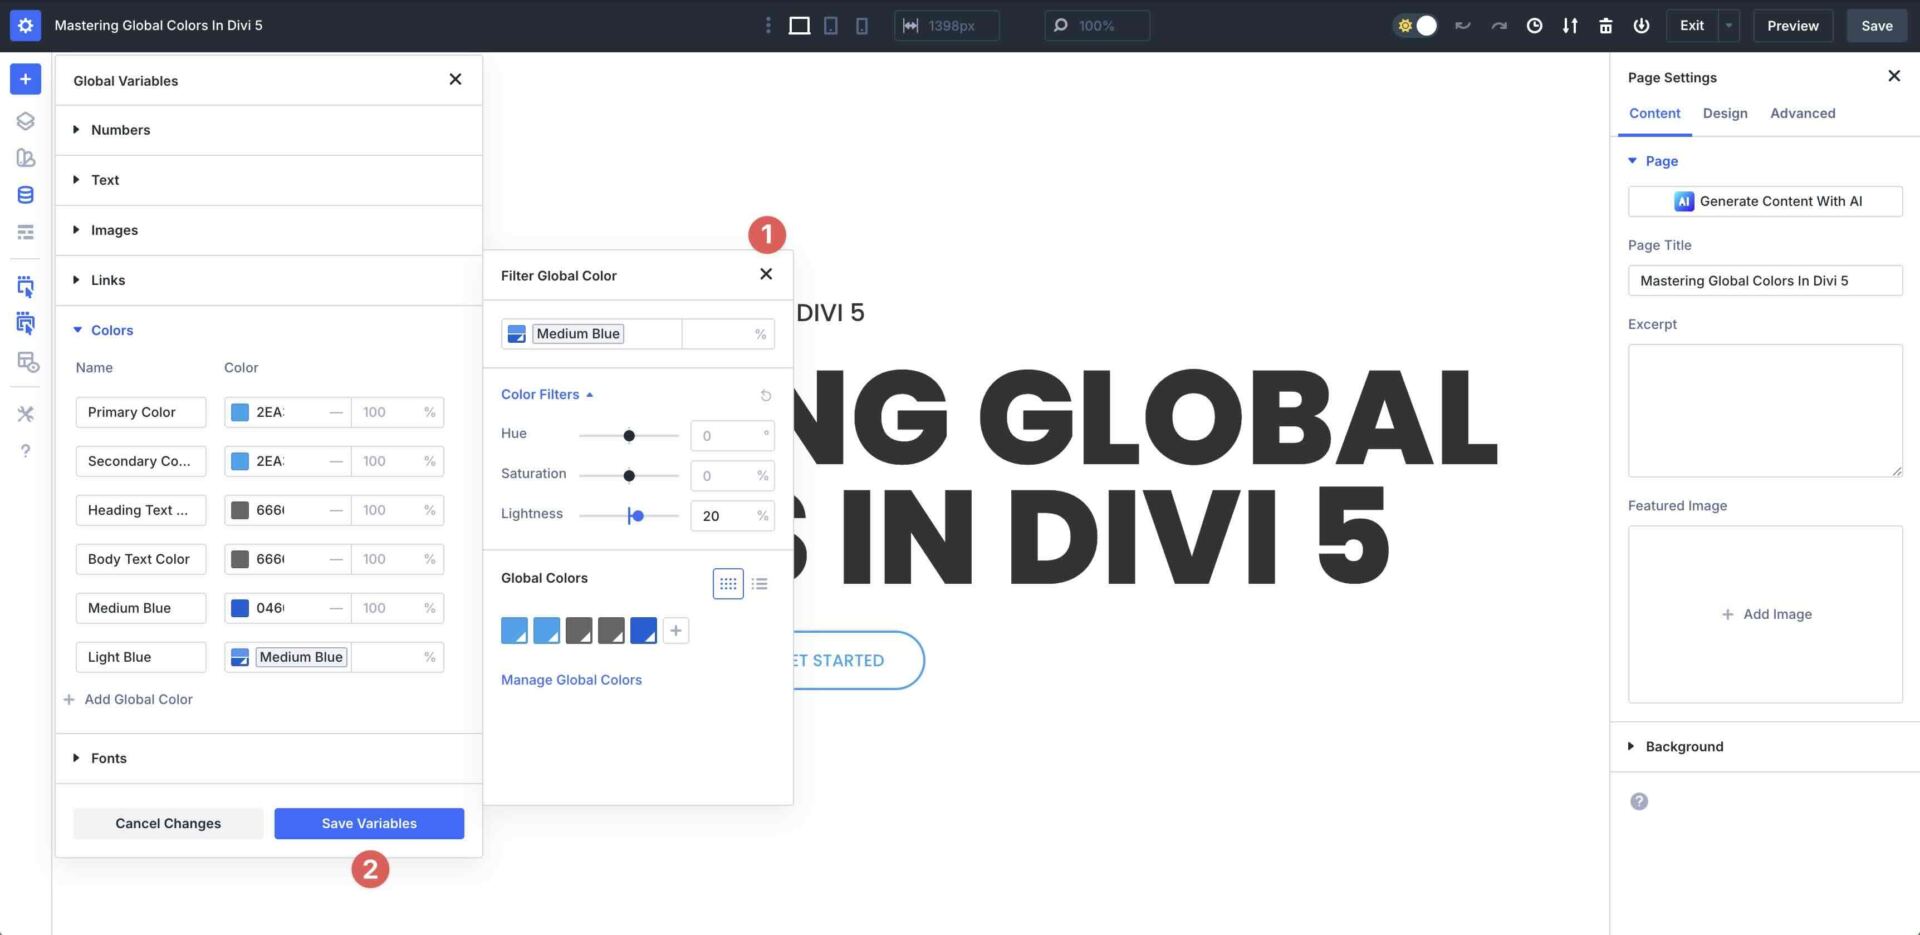Click the Save Variables button
1920x935 pixels.
369,823
